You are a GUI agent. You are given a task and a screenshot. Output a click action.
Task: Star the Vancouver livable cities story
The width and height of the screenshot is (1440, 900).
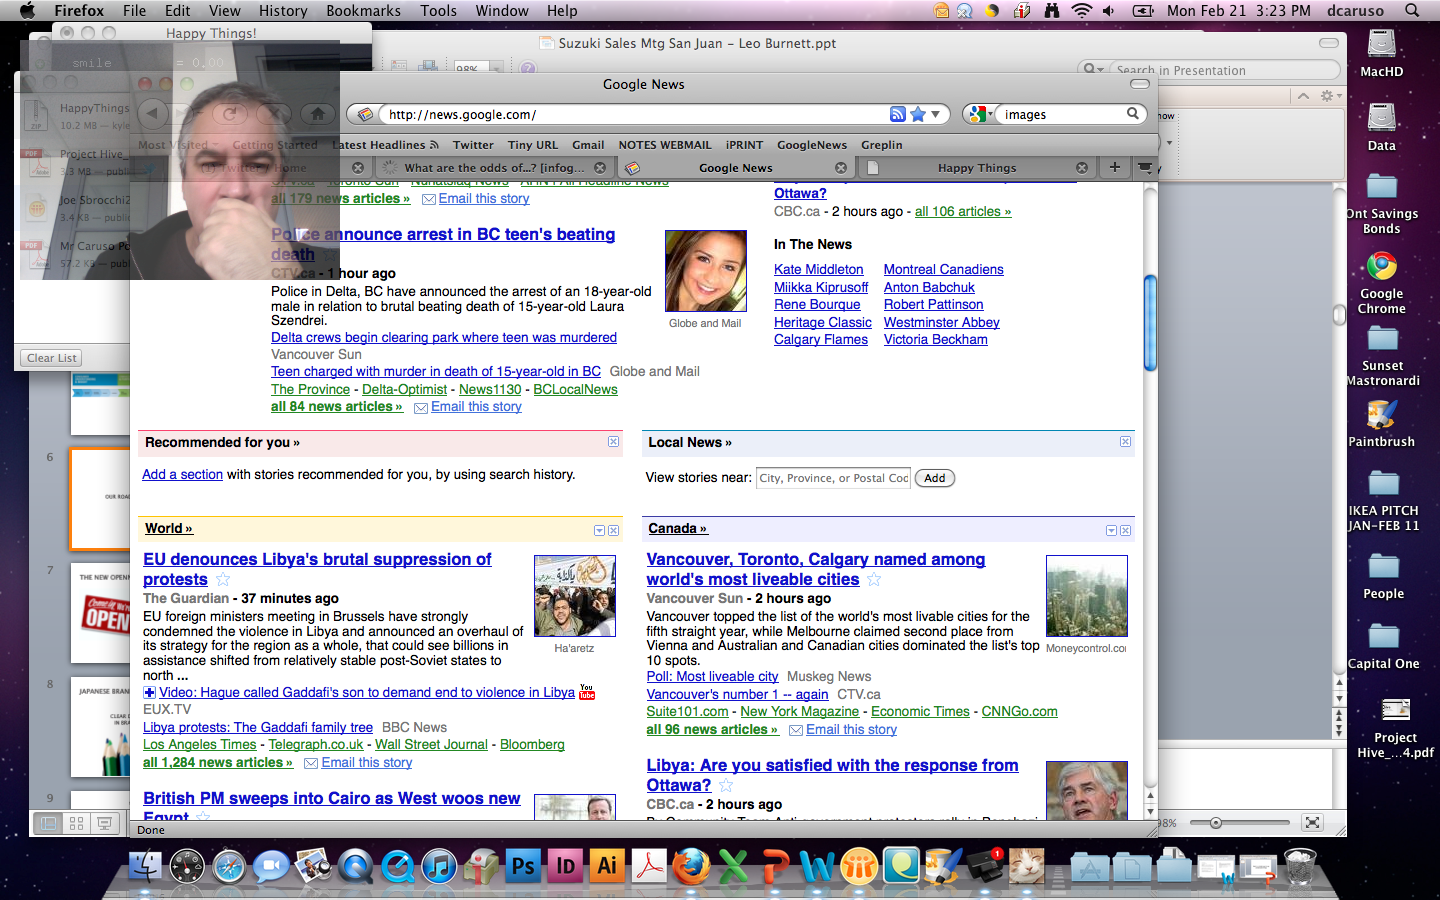pos(874,580)
